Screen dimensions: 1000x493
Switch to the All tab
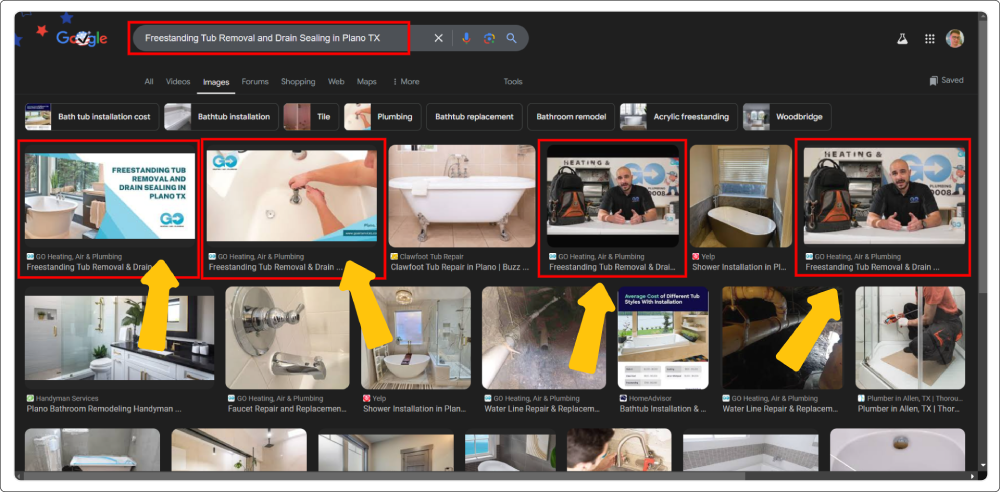click(149, 82)
